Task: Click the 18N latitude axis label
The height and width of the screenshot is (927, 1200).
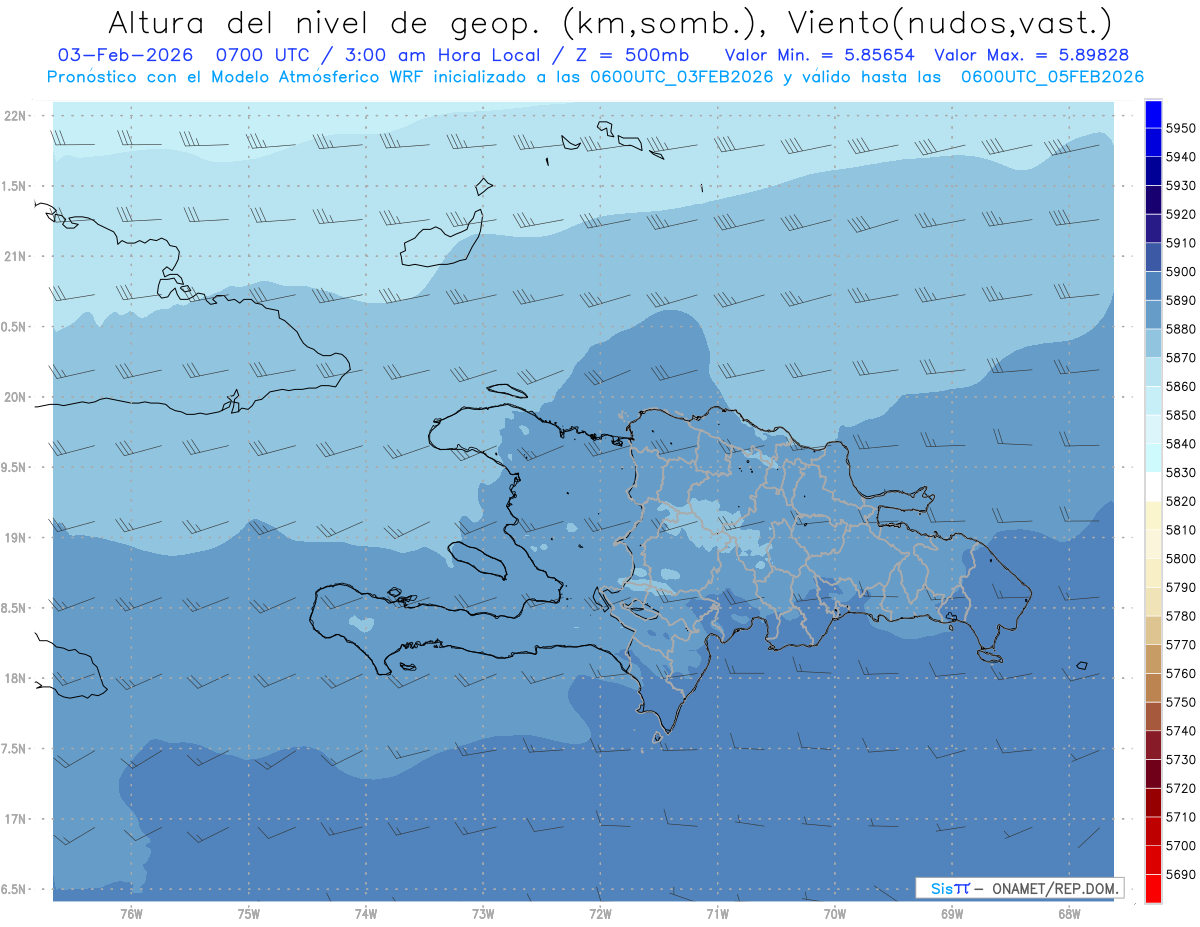Action: (x=15, y=679)
